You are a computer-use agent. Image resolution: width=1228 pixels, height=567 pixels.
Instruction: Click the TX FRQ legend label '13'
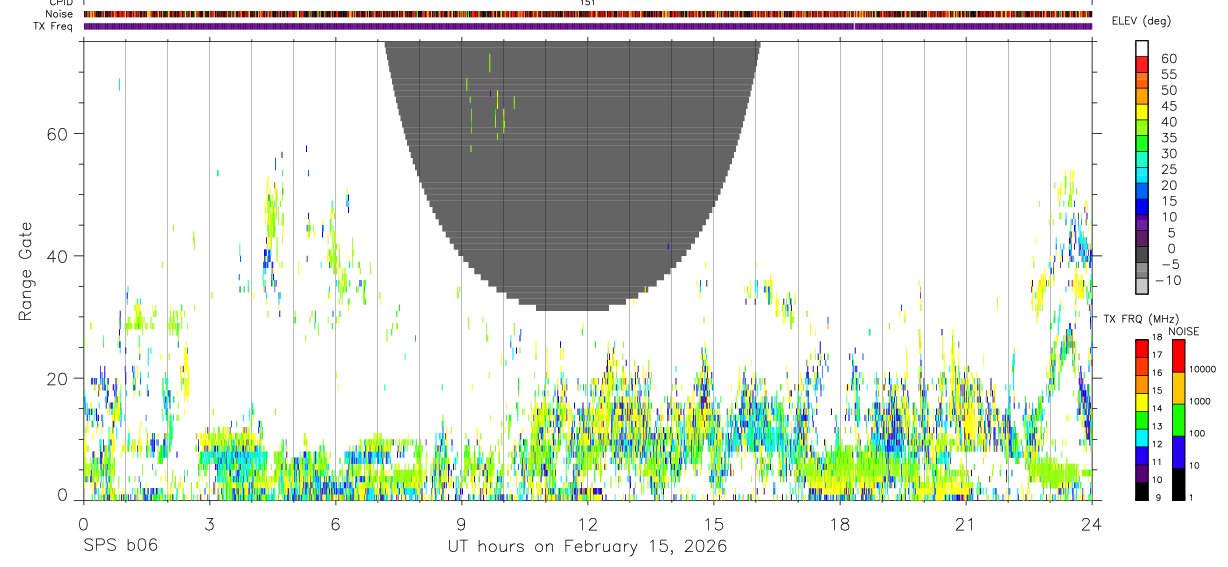(x=1156, y=426)
